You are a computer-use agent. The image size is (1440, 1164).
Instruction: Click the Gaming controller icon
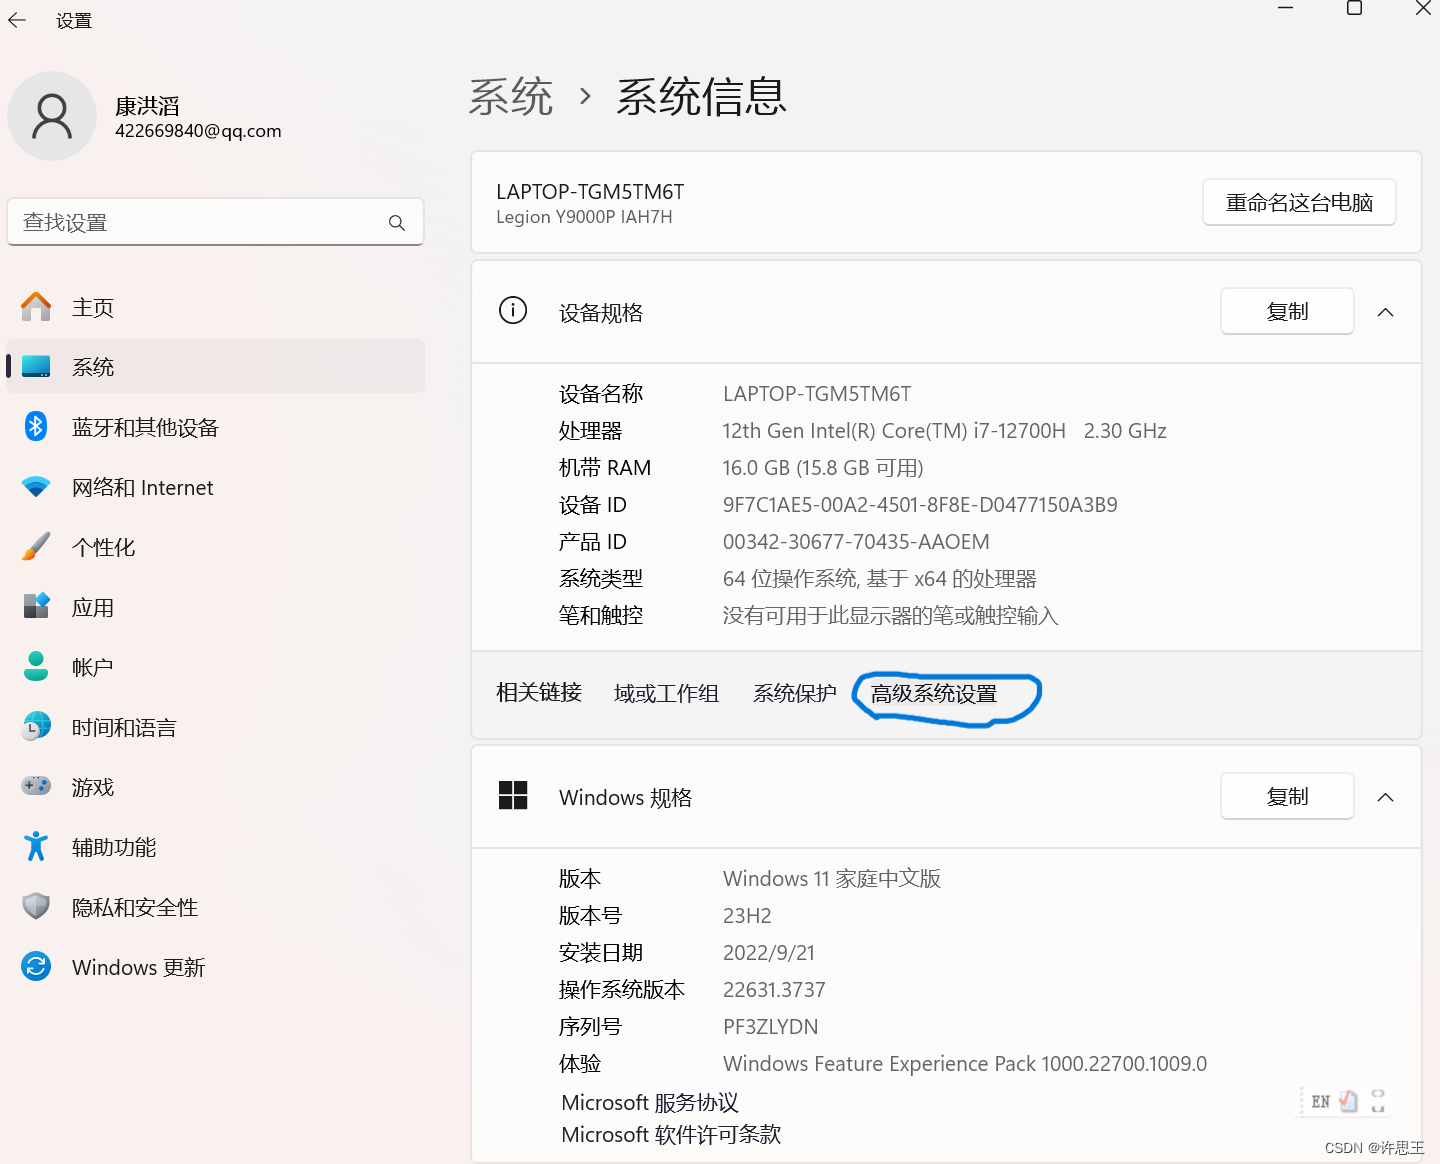[36, 786]
